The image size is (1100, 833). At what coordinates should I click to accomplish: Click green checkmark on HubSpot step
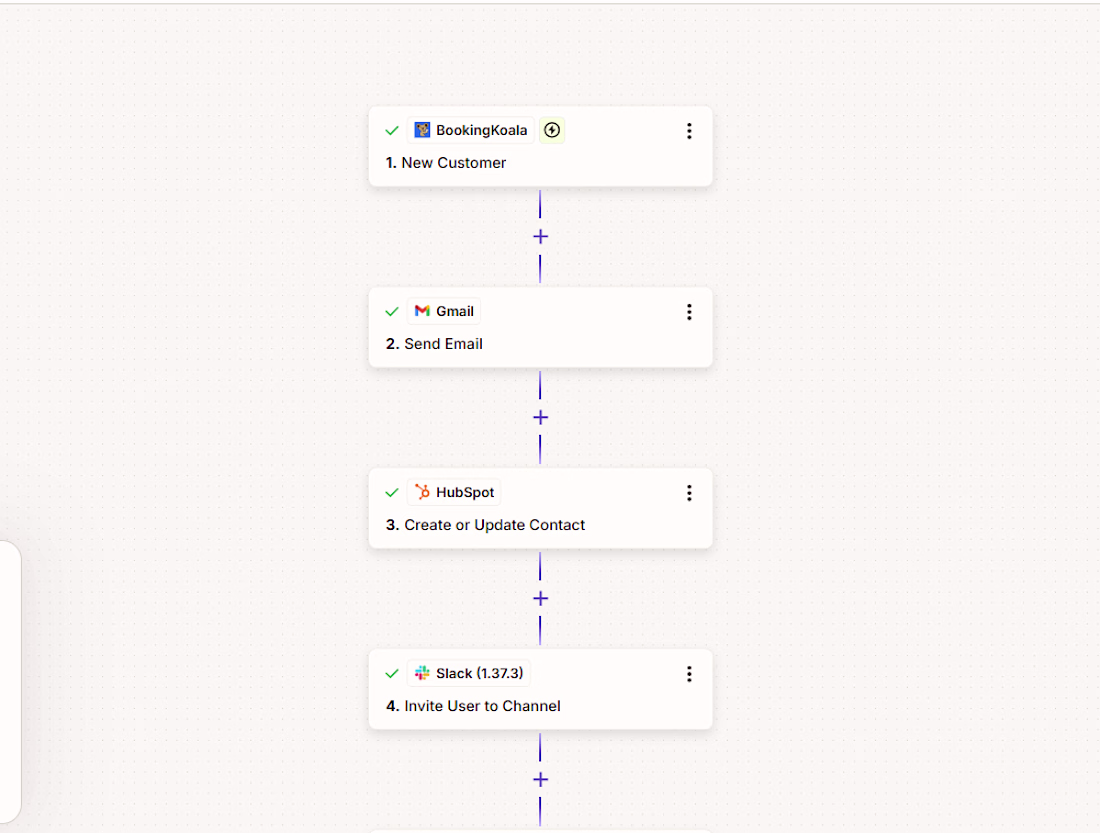coord(392,493)
